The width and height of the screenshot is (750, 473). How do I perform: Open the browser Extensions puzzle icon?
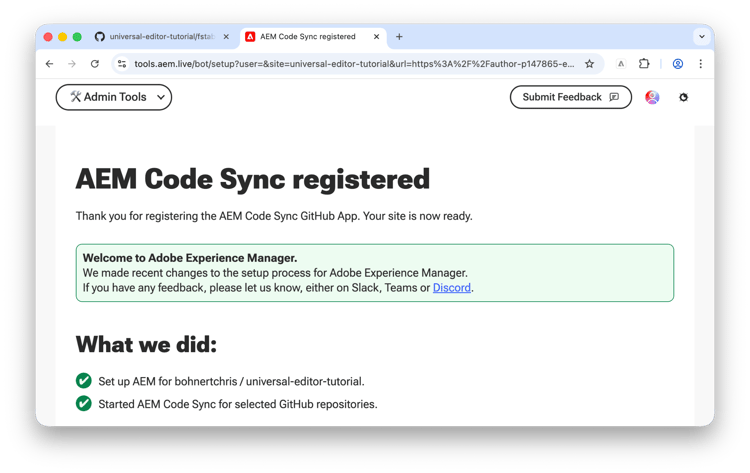click(x=644, y=64)
